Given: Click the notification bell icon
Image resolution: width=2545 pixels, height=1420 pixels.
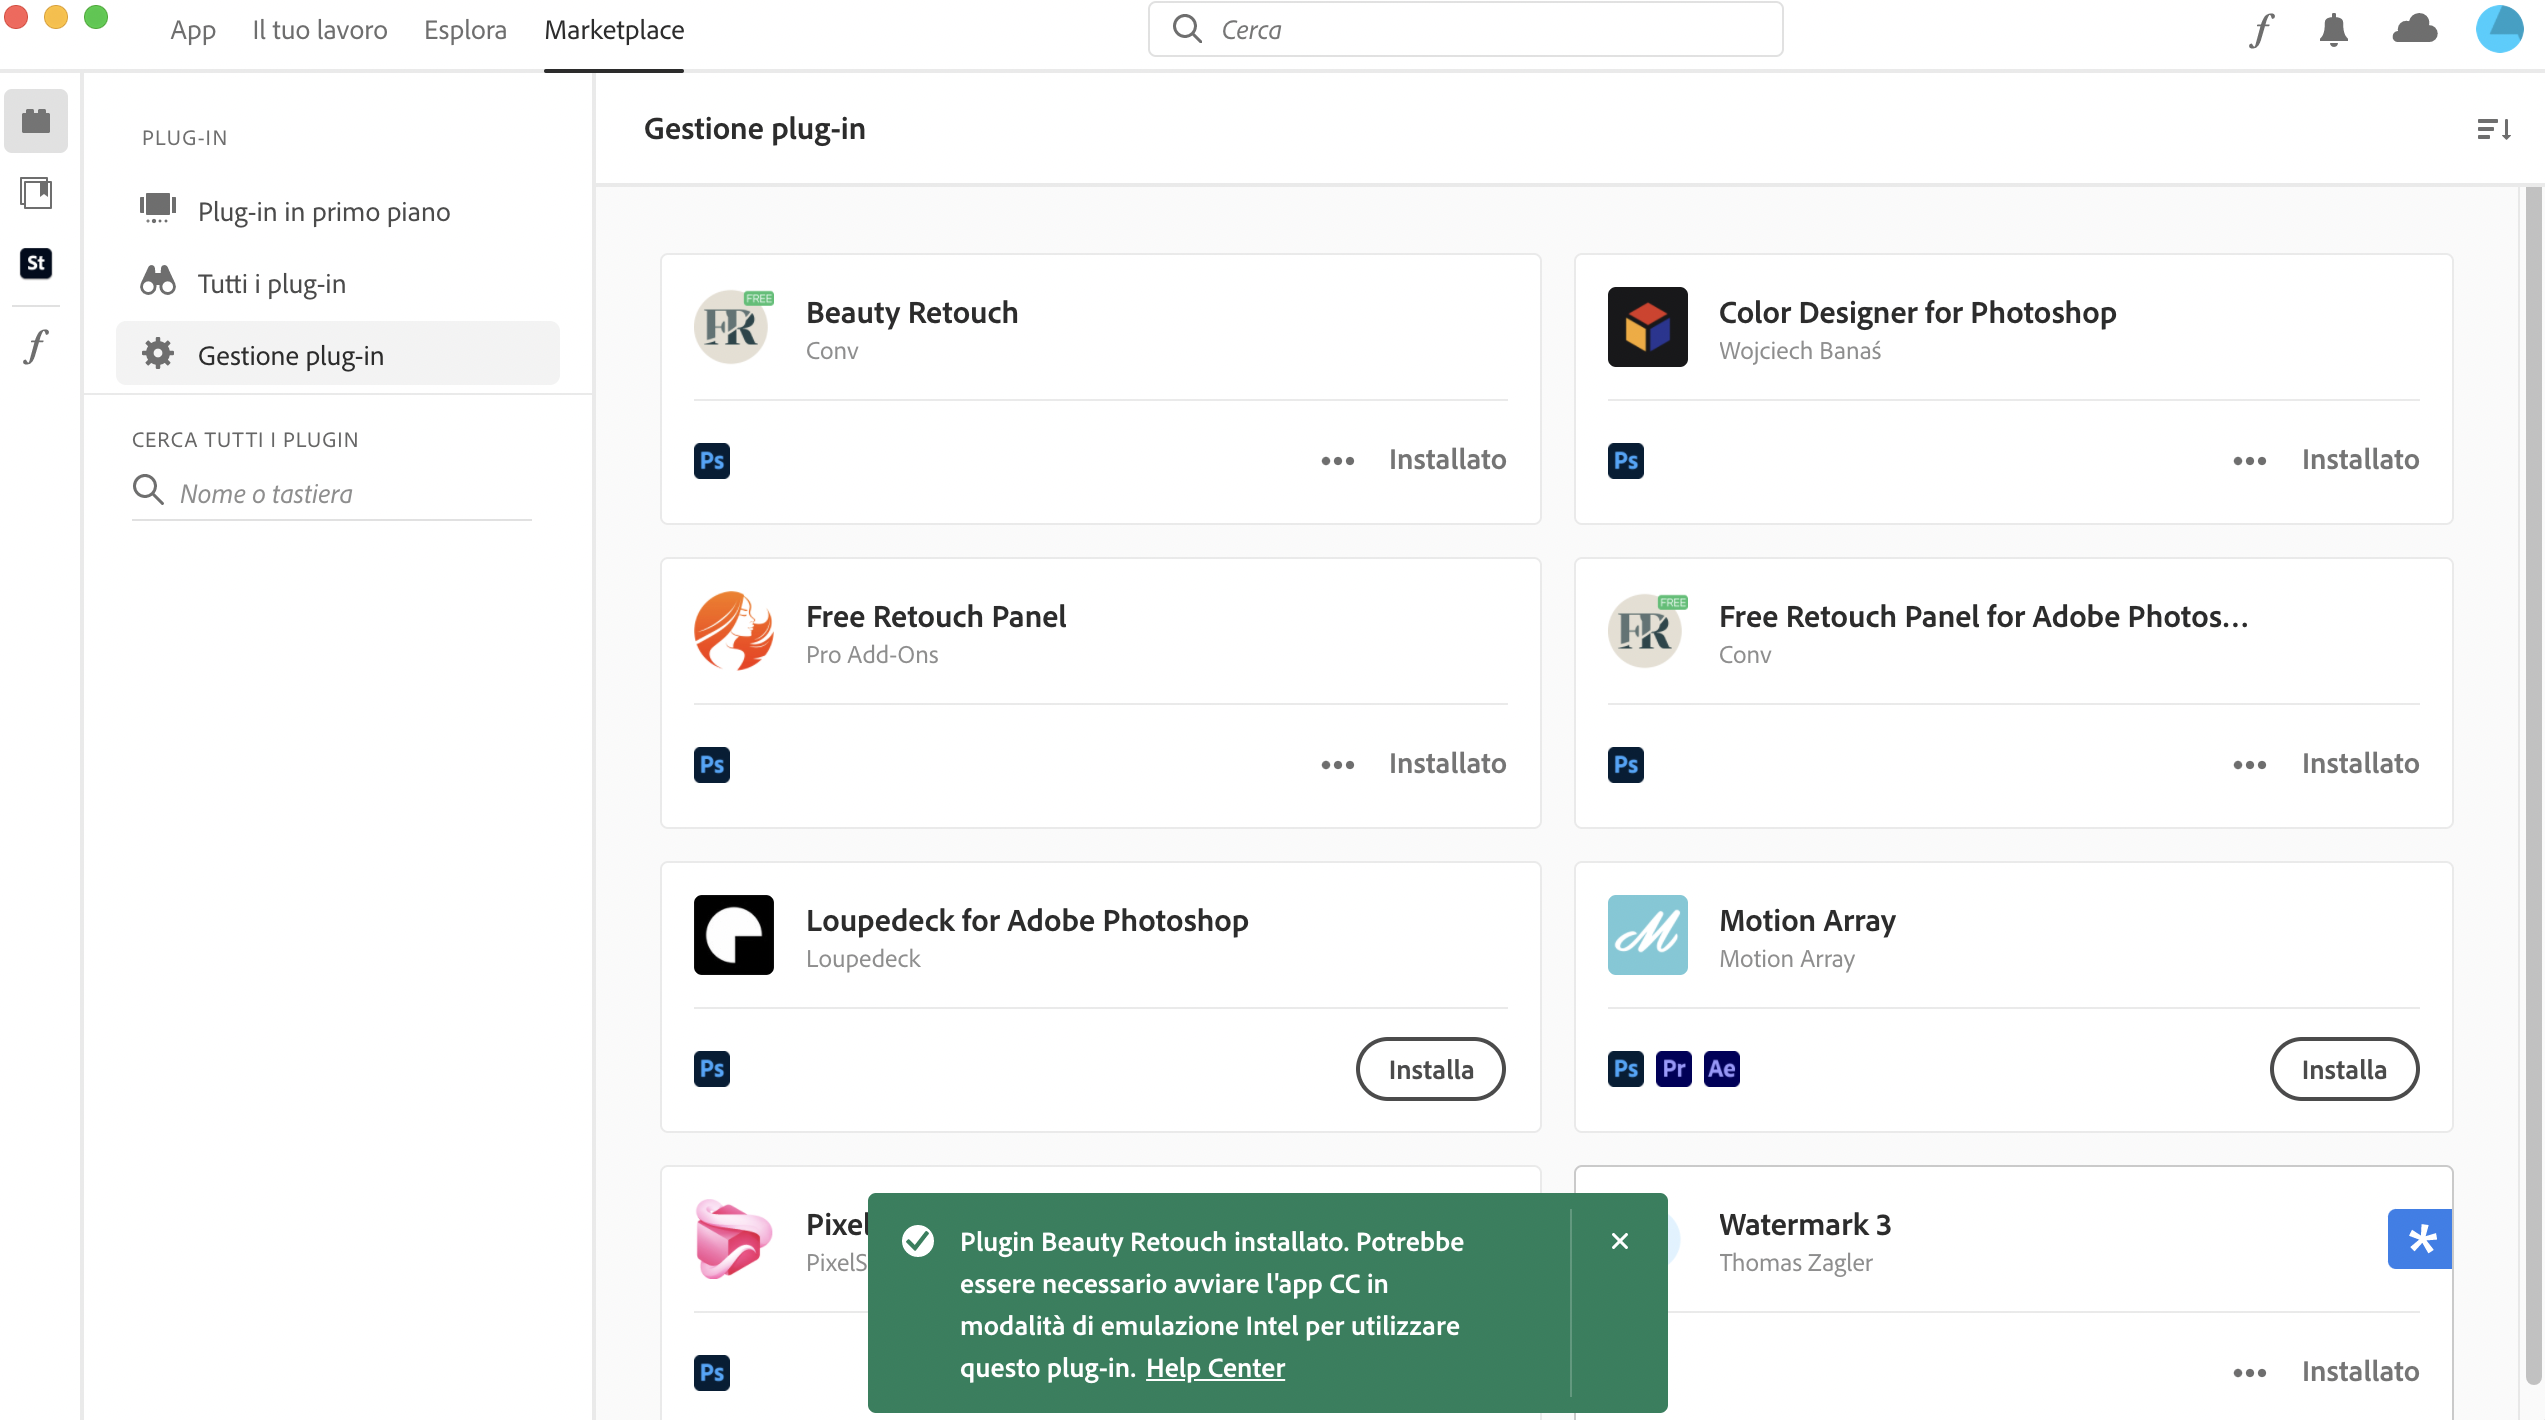Looking at the screenshot, I should coord(2333,30).
